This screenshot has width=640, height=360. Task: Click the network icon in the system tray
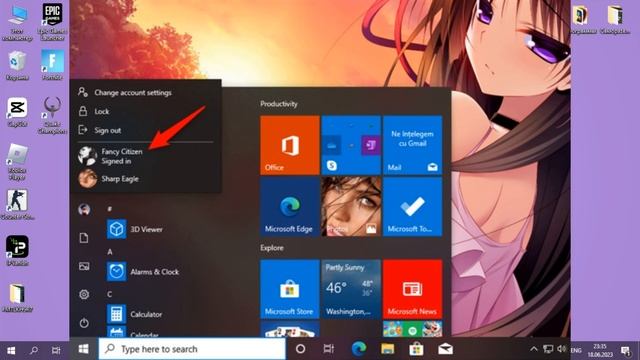tap(548, 349)
